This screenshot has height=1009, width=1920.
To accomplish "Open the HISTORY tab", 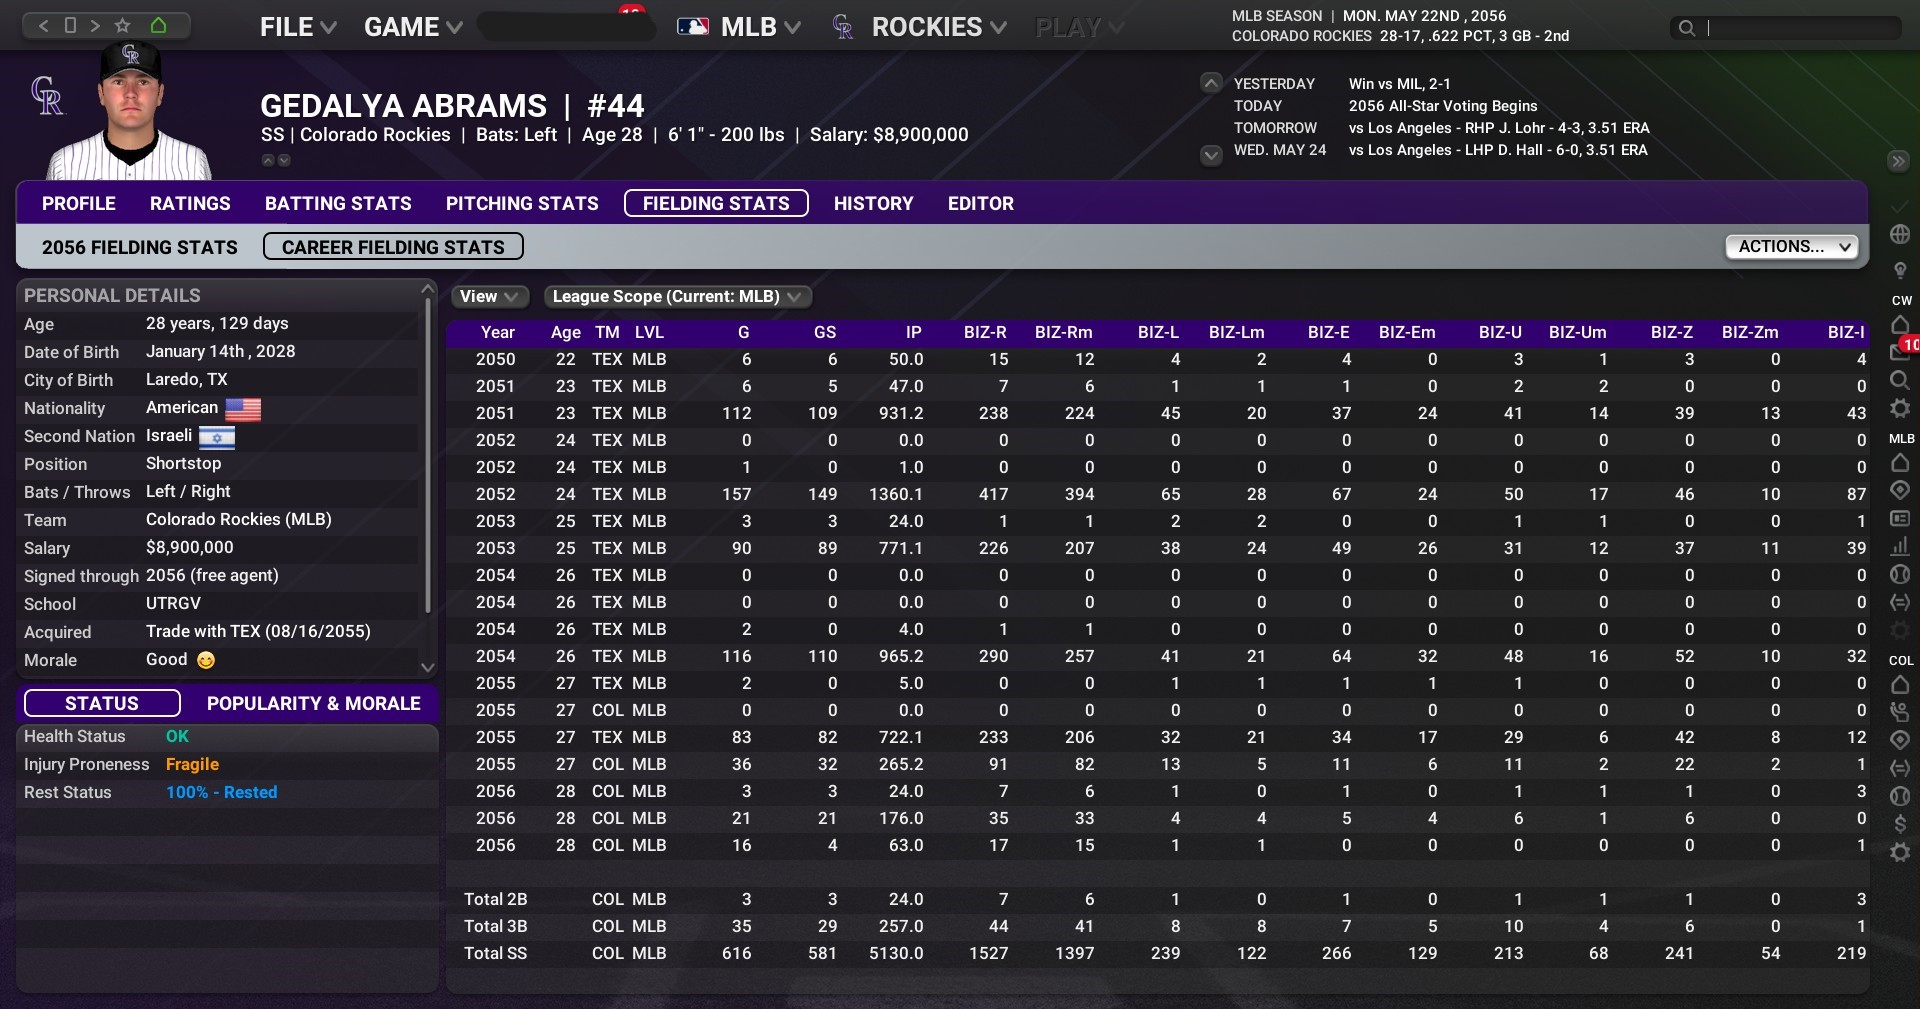I will 874,204.
